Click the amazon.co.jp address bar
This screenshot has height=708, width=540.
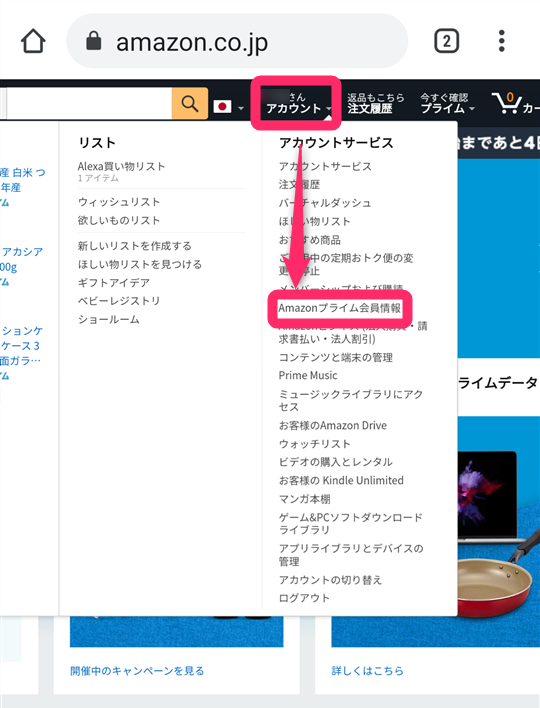(237, 41)
